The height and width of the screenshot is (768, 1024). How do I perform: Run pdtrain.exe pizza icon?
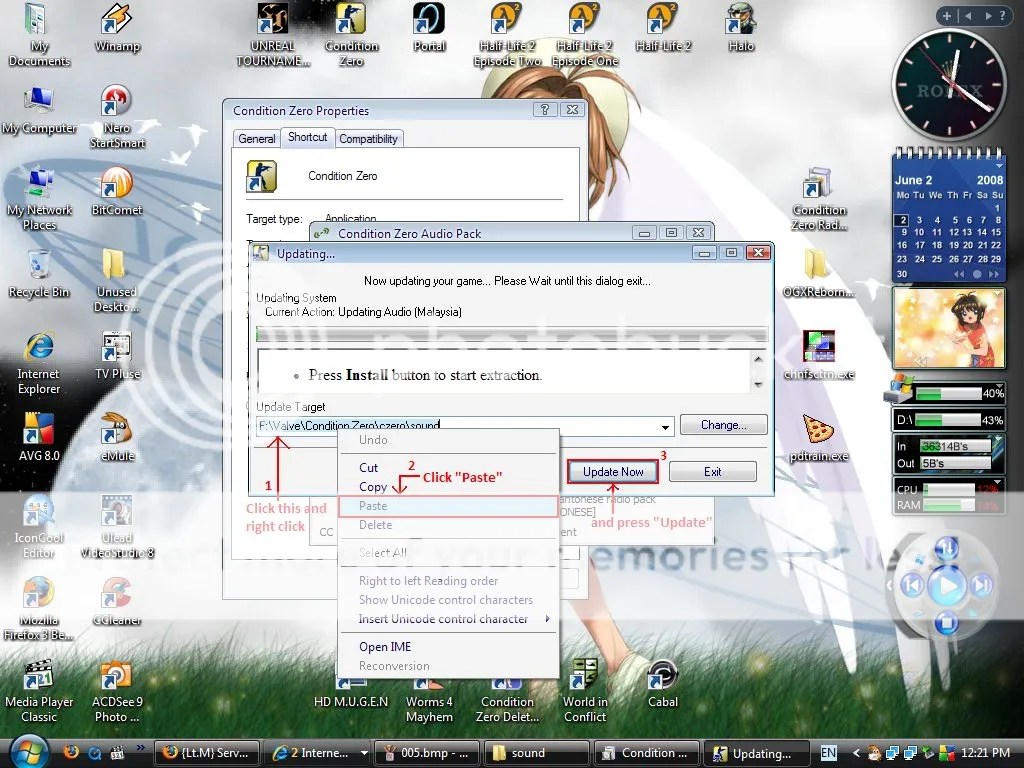[819, 438]
